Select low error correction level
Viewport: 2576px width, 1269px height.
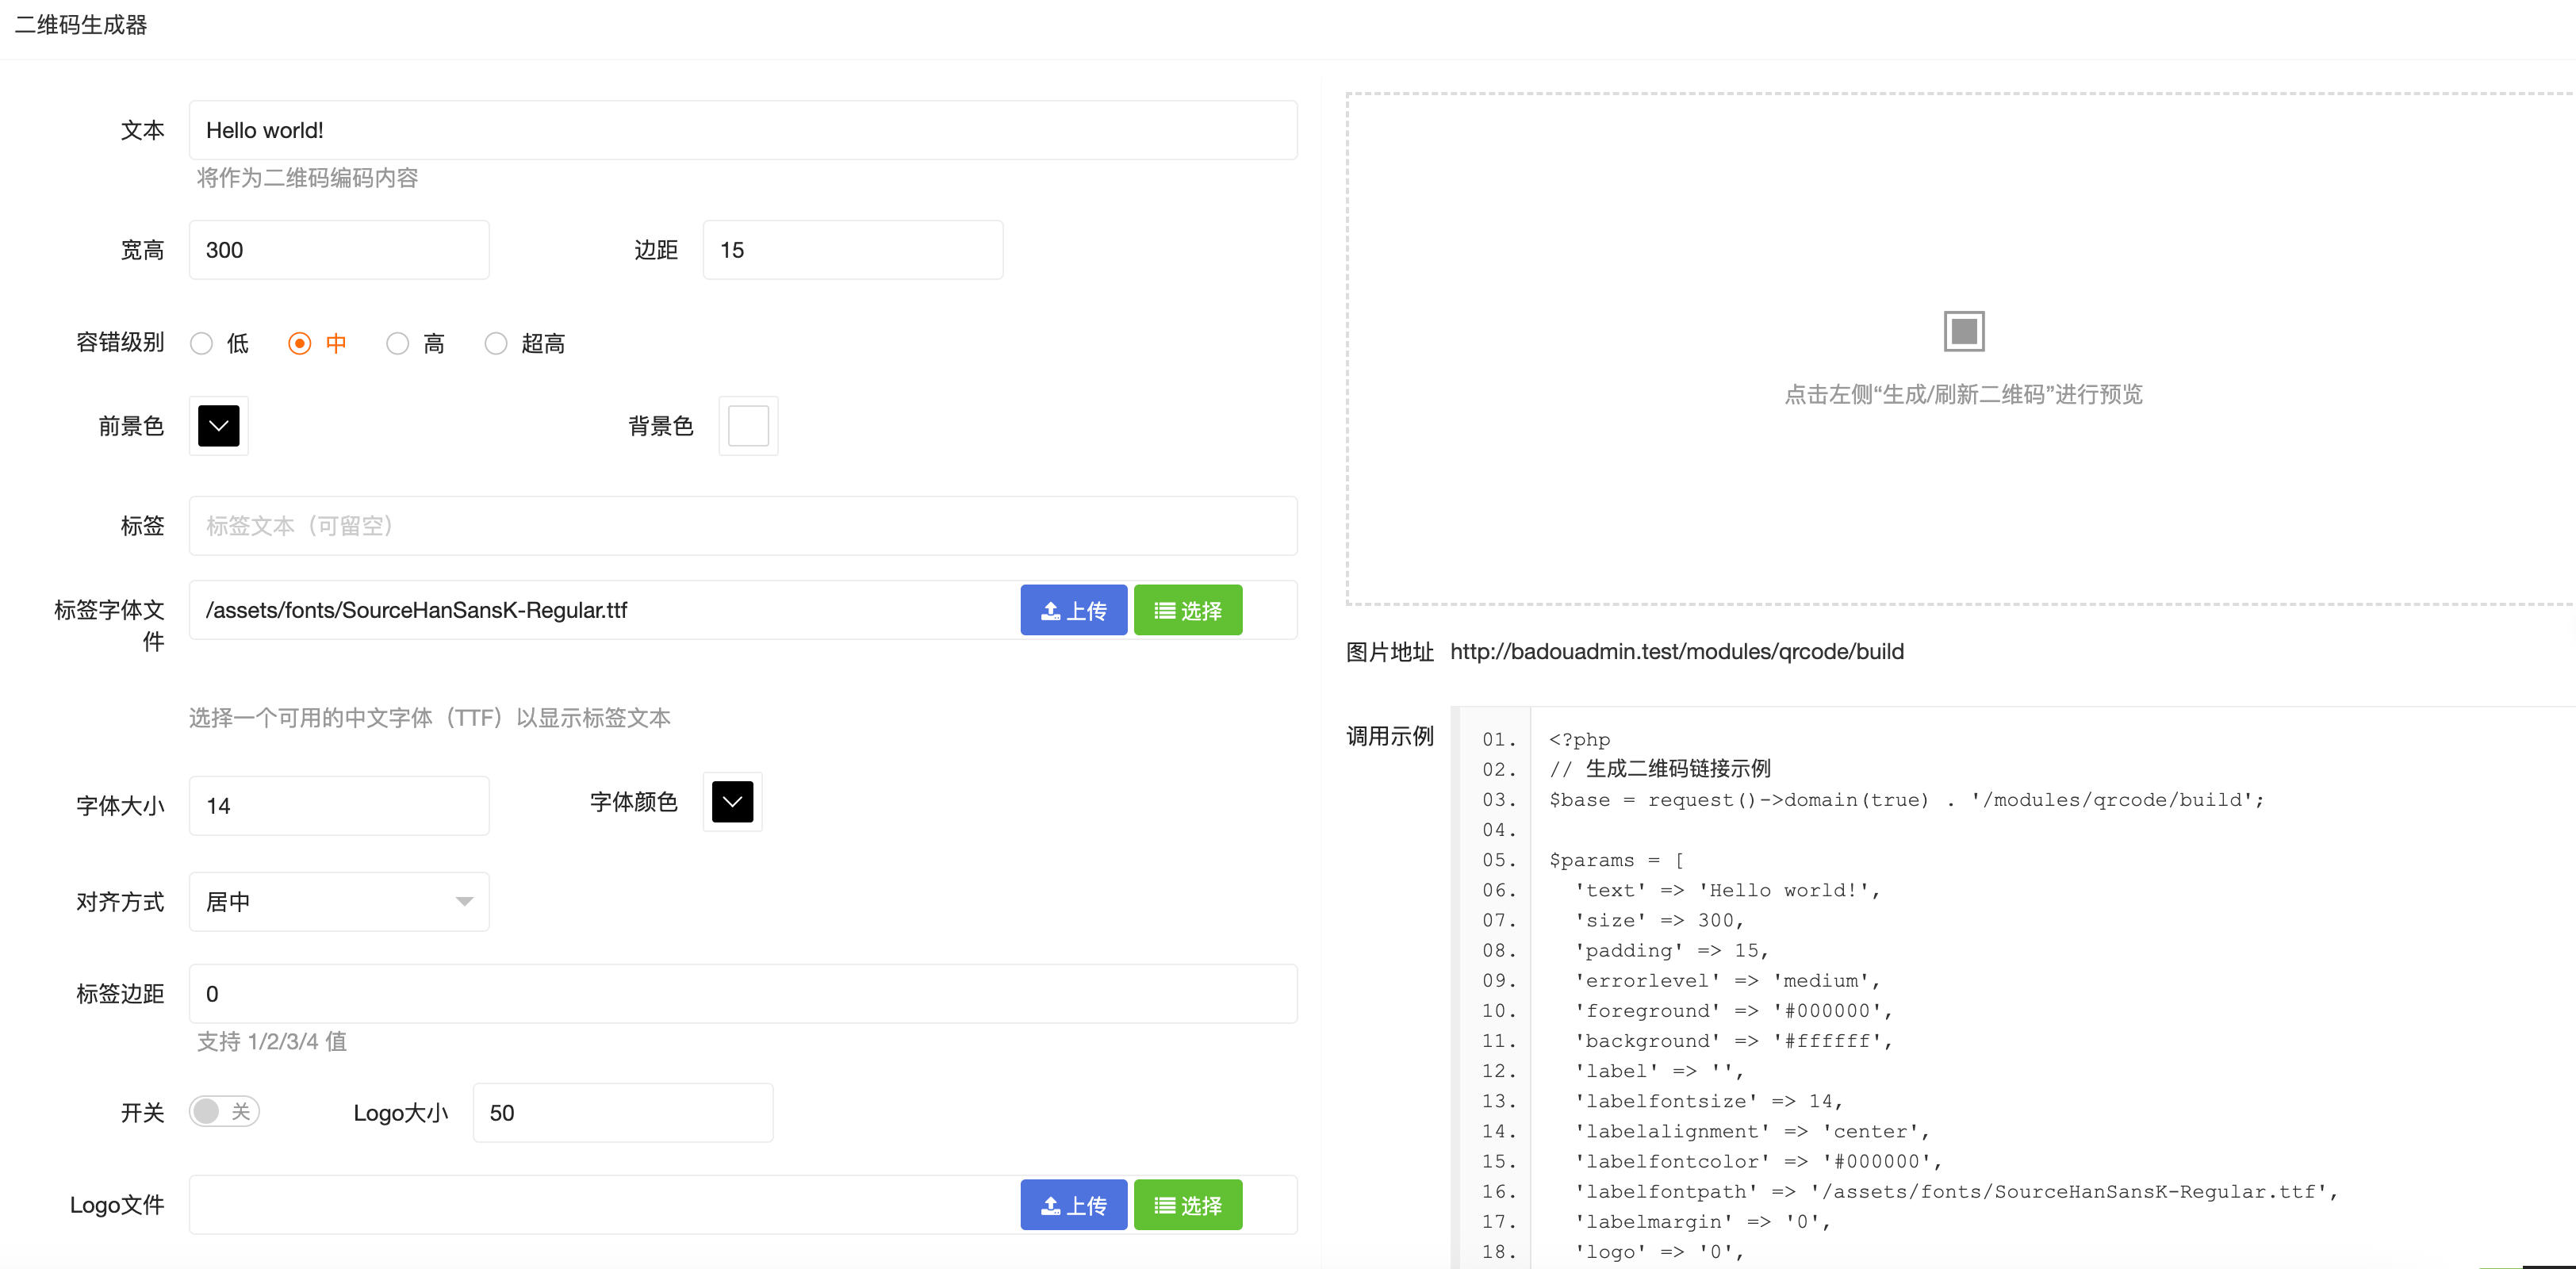(x=202, y=344)
